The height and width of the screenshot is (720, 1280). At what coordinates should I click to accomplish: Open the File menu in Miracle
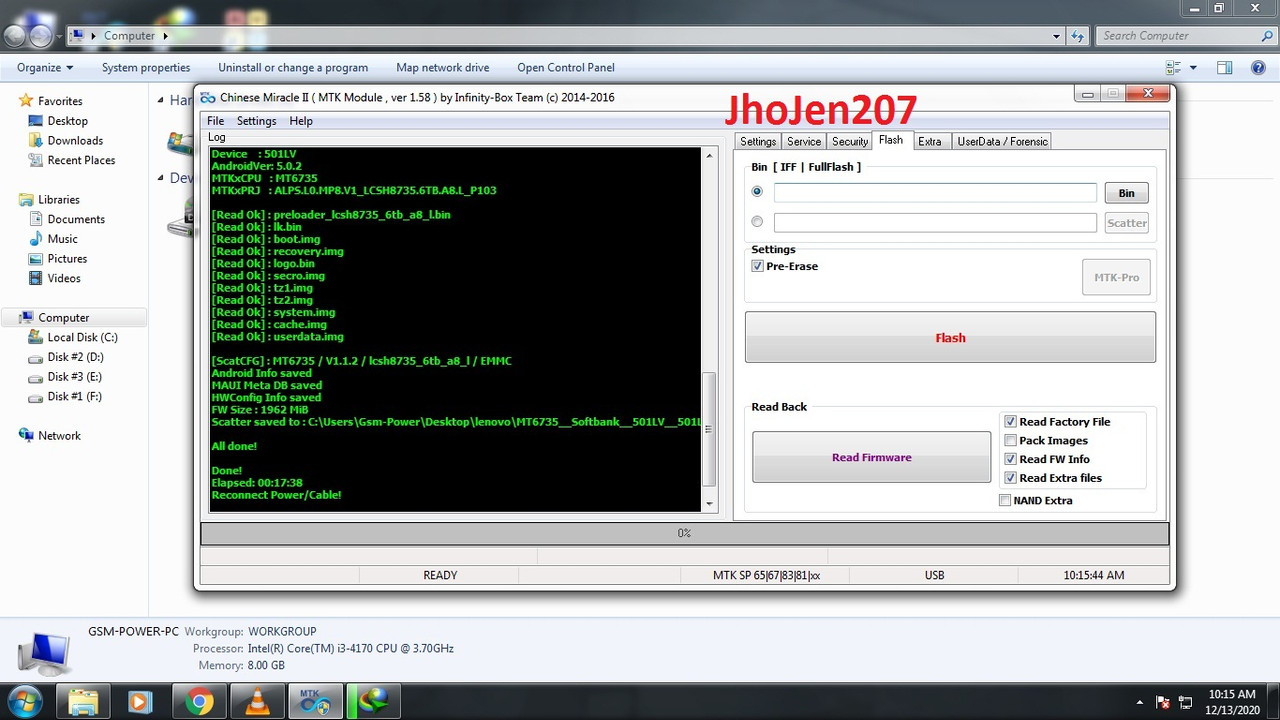(x=215, y=121)
